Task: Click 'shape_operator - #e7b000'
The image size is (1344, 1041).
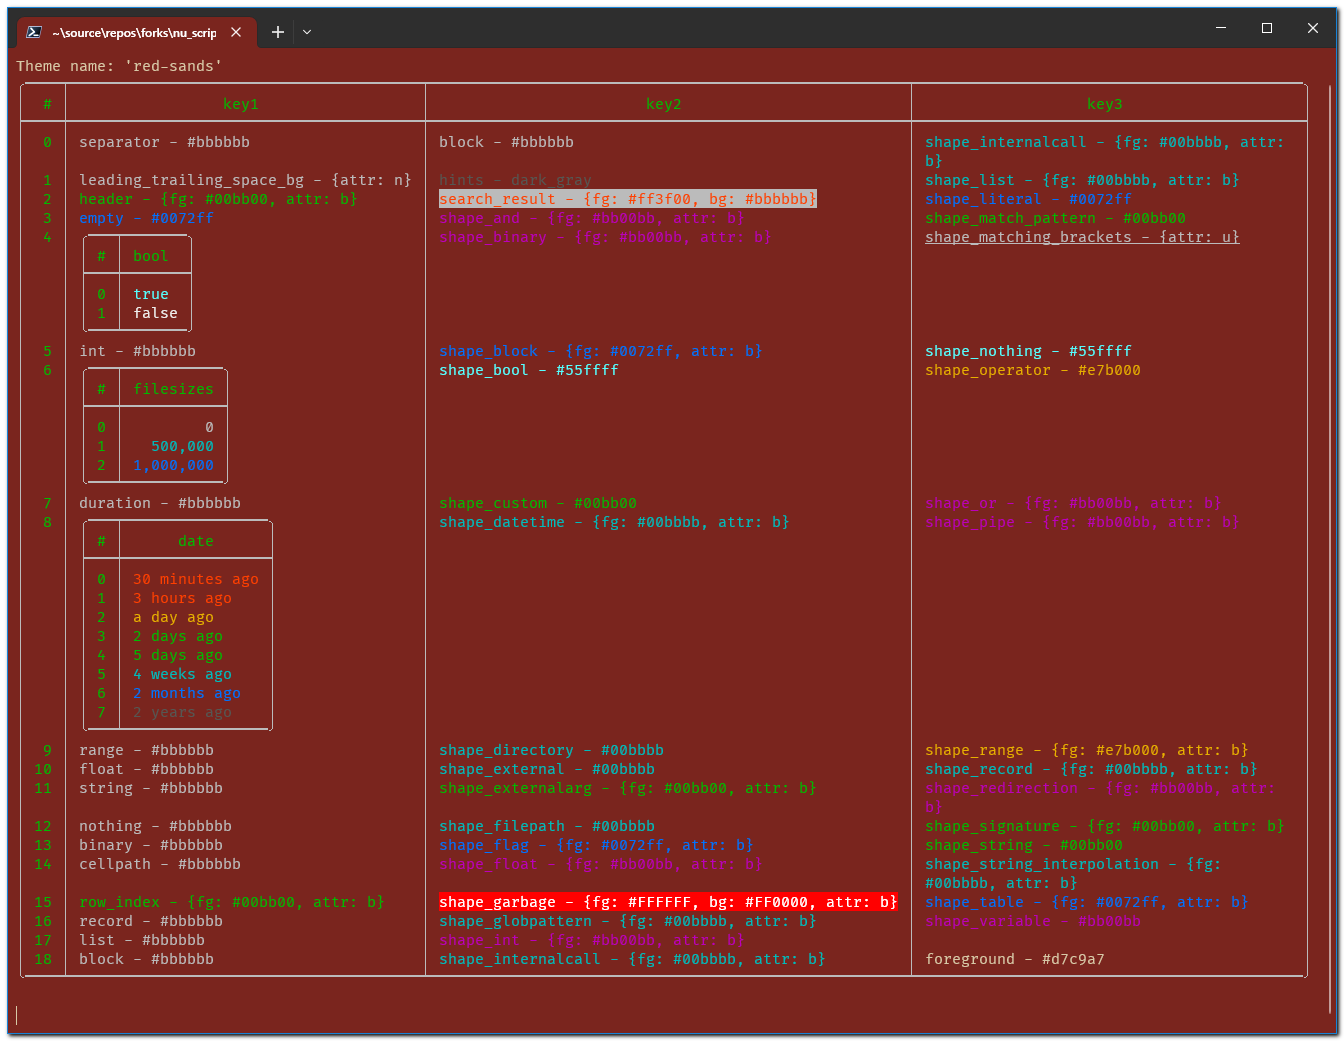Action: click(1033, 370)
